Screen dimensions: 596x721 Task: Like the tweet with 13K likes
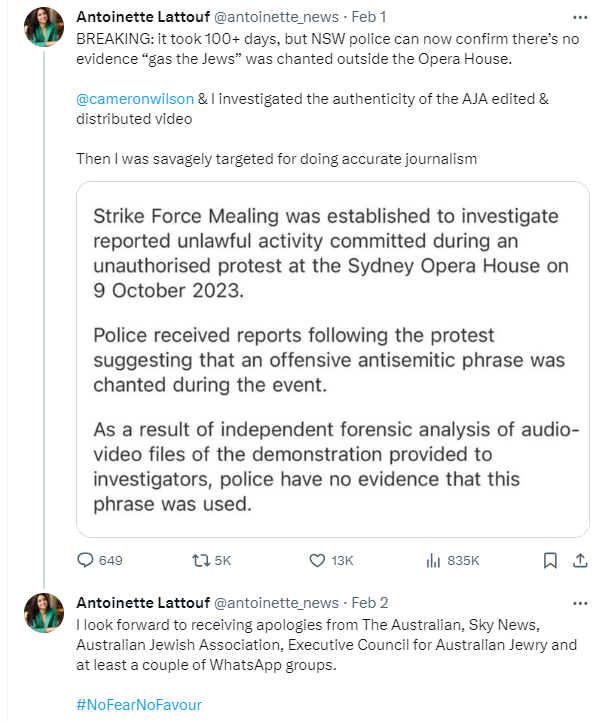(331, 561)
